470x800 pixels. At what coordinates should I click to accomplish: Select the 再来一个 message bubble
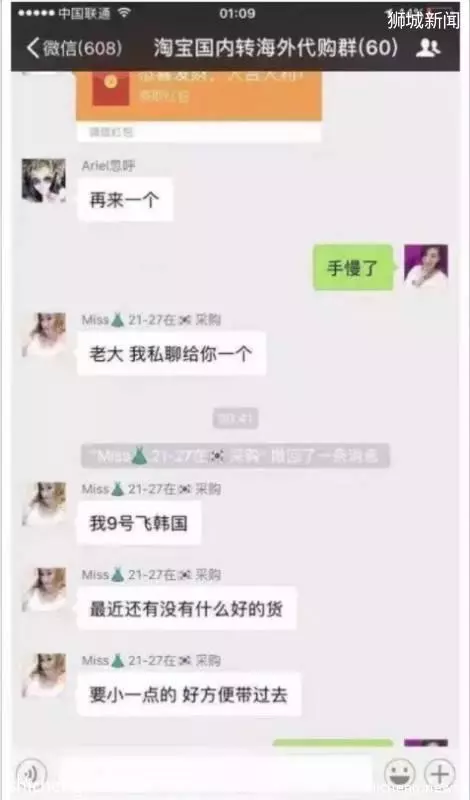tap(125, 200)
